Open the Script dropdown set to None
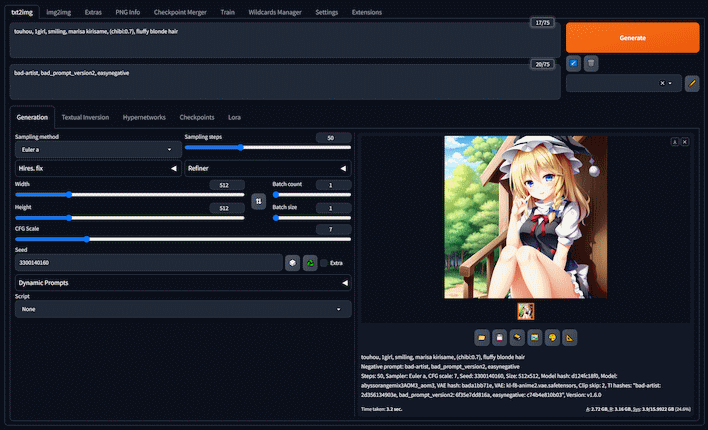The width and height of the screenshot is (708, 430). click(x=182, y=309)
